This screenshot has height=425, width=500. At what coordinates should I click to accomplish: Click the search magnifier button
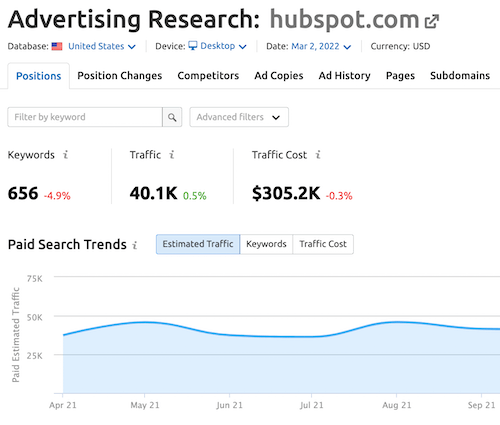[x=172, y=117]
